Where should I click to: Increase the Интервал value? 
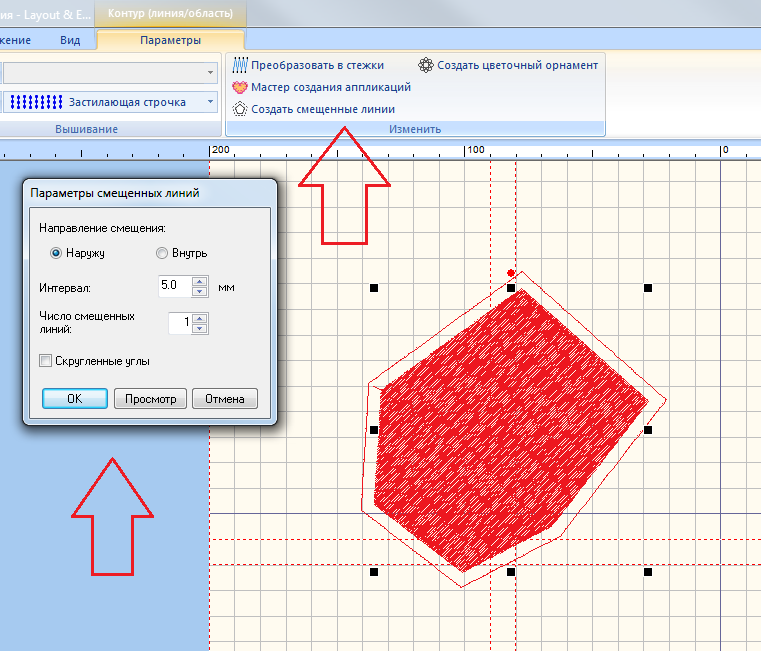[200, 281]
